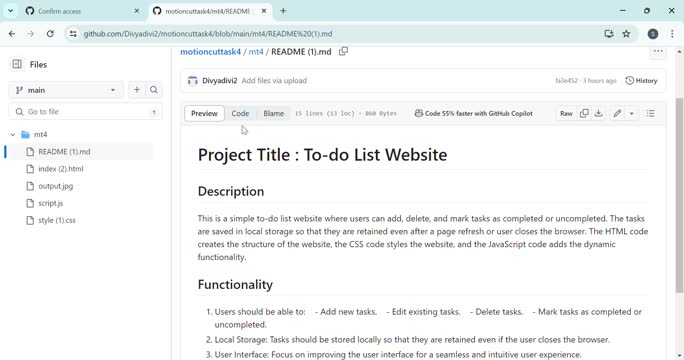Viewport: 684px width, 360px height.
Task: Open script.js in the file tree
Action: tap(51, 203)
